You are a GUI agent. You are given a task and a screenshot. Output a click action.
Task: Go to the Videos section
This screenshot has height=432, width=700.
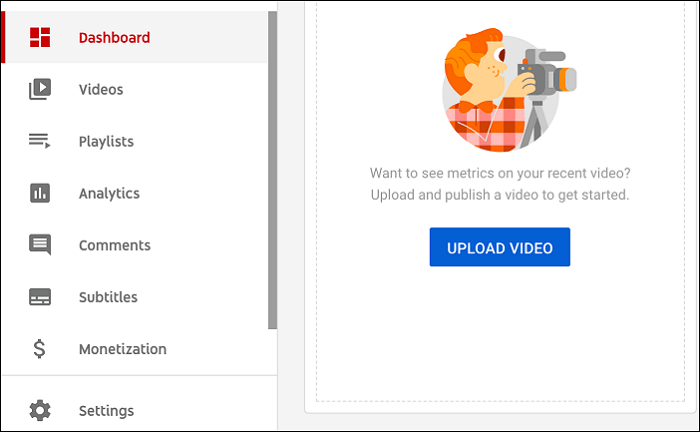click(101, 90)
